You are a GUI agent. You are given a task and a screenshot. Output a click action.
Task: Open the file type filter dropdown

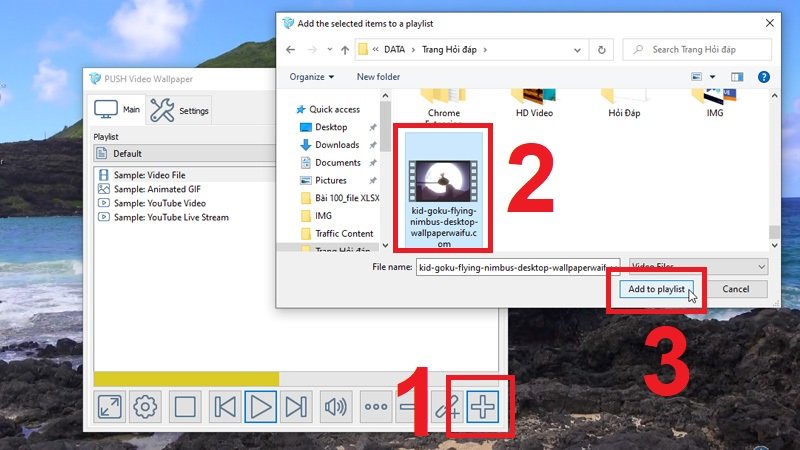696,266
